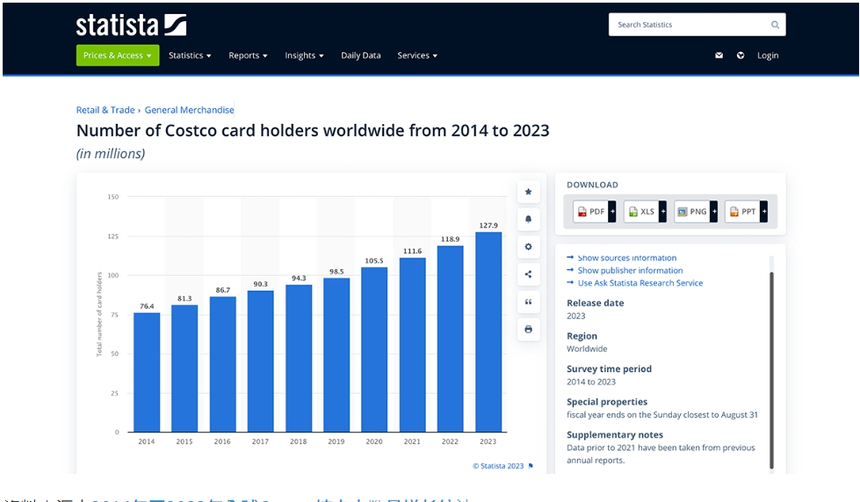Show publisher information link

630,270
